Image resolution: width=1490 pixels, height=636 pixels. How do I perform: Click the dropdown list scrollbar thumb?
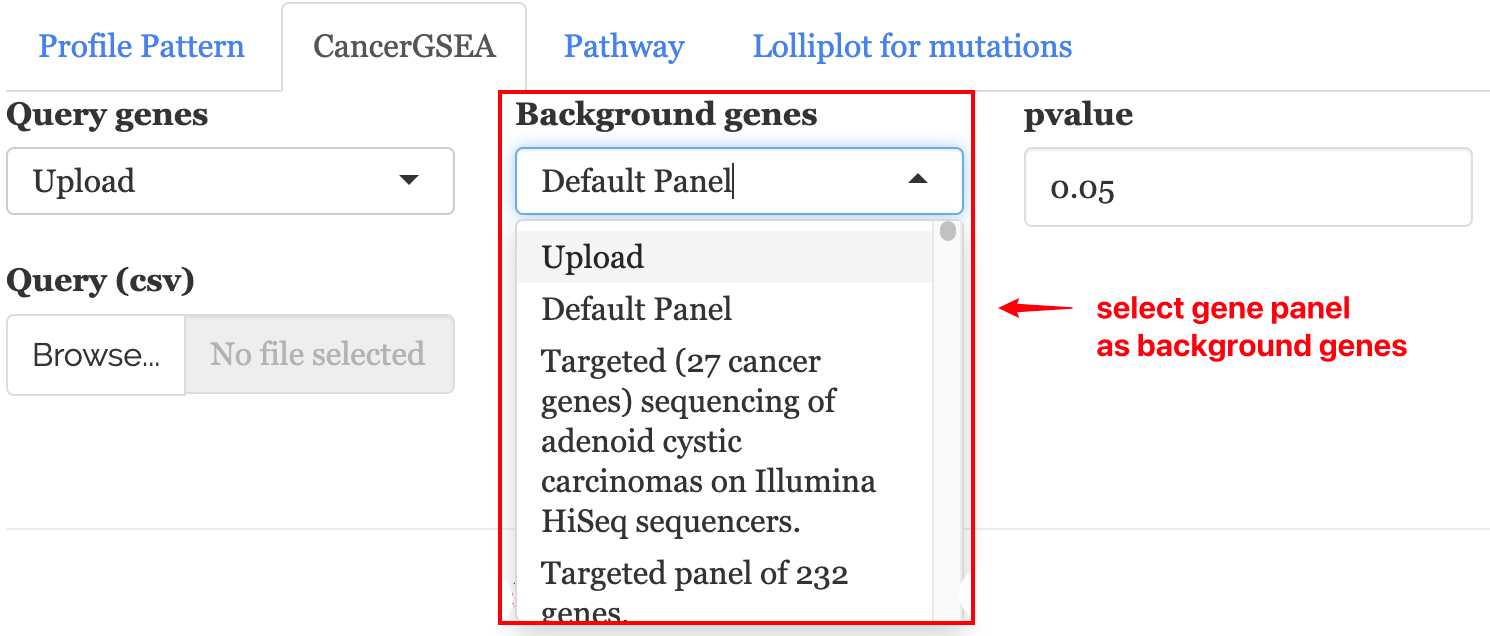(x=948, y=232)
